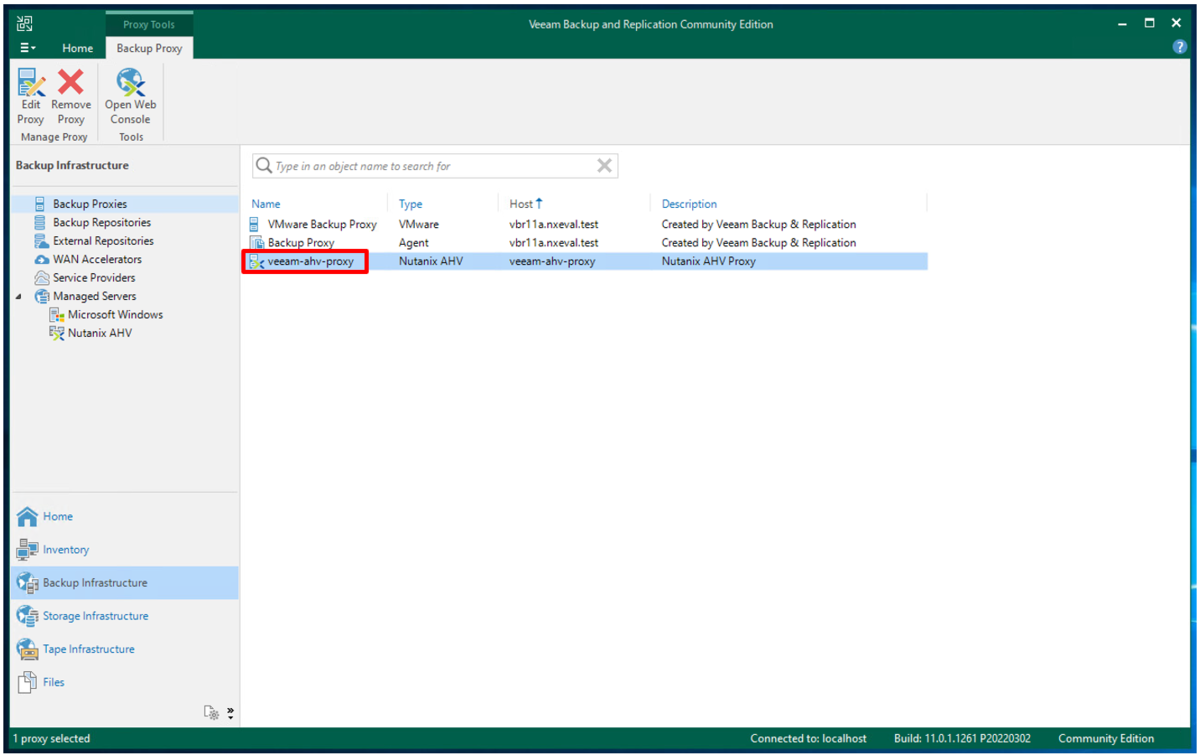Expand the navigation pane chevron arrows

pyautogui.click(x=230, y=713)
